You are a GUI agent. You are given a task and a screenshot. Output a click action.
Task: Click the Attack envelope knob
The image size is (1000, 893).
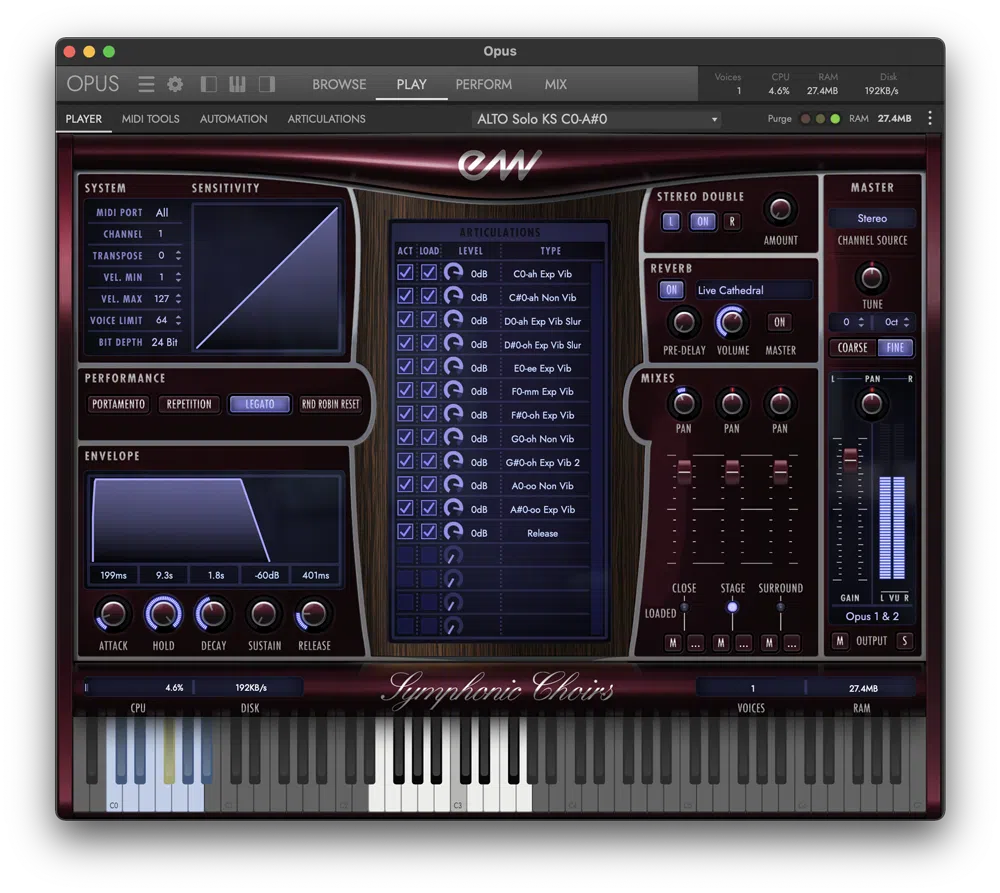(113, 614)
